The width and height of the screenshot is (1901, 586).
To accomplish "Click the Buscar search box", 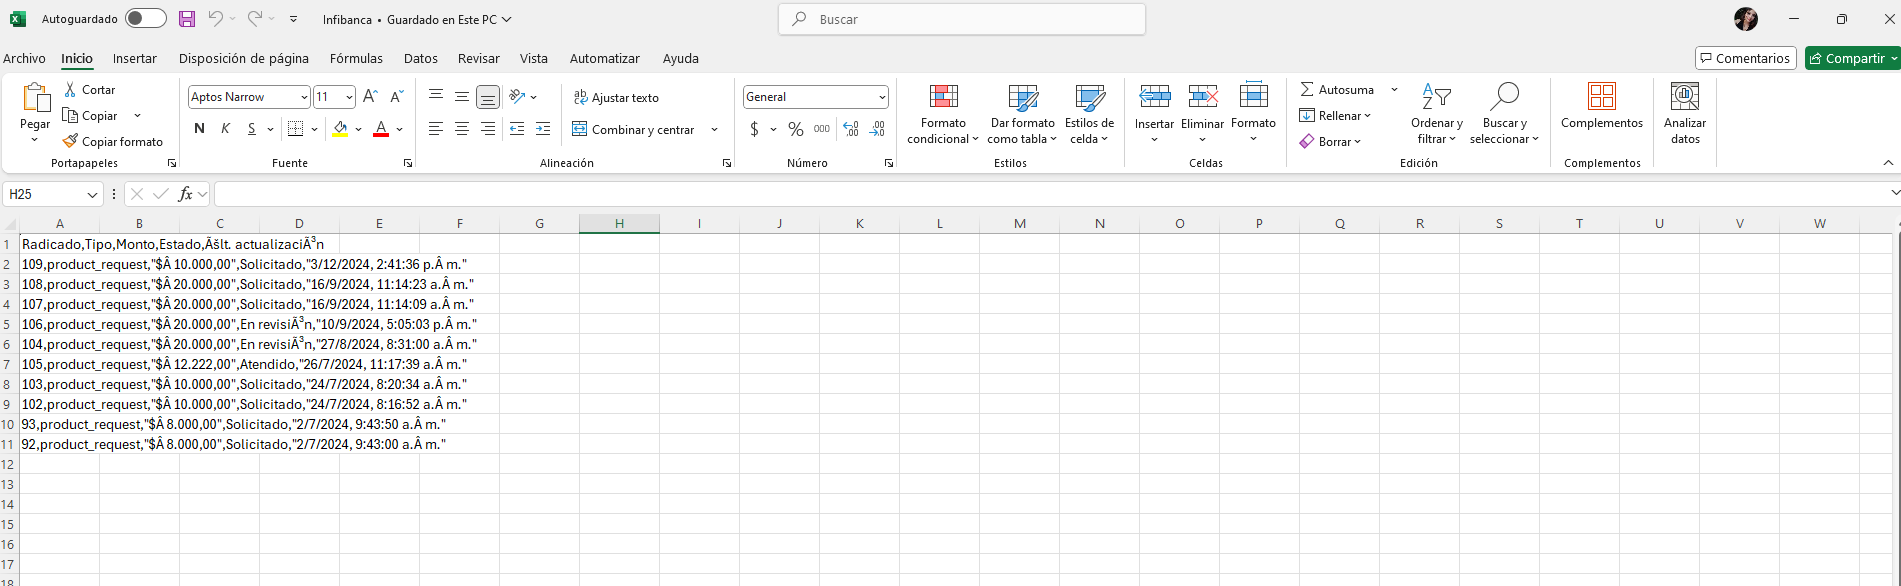I will coord(962,19).
